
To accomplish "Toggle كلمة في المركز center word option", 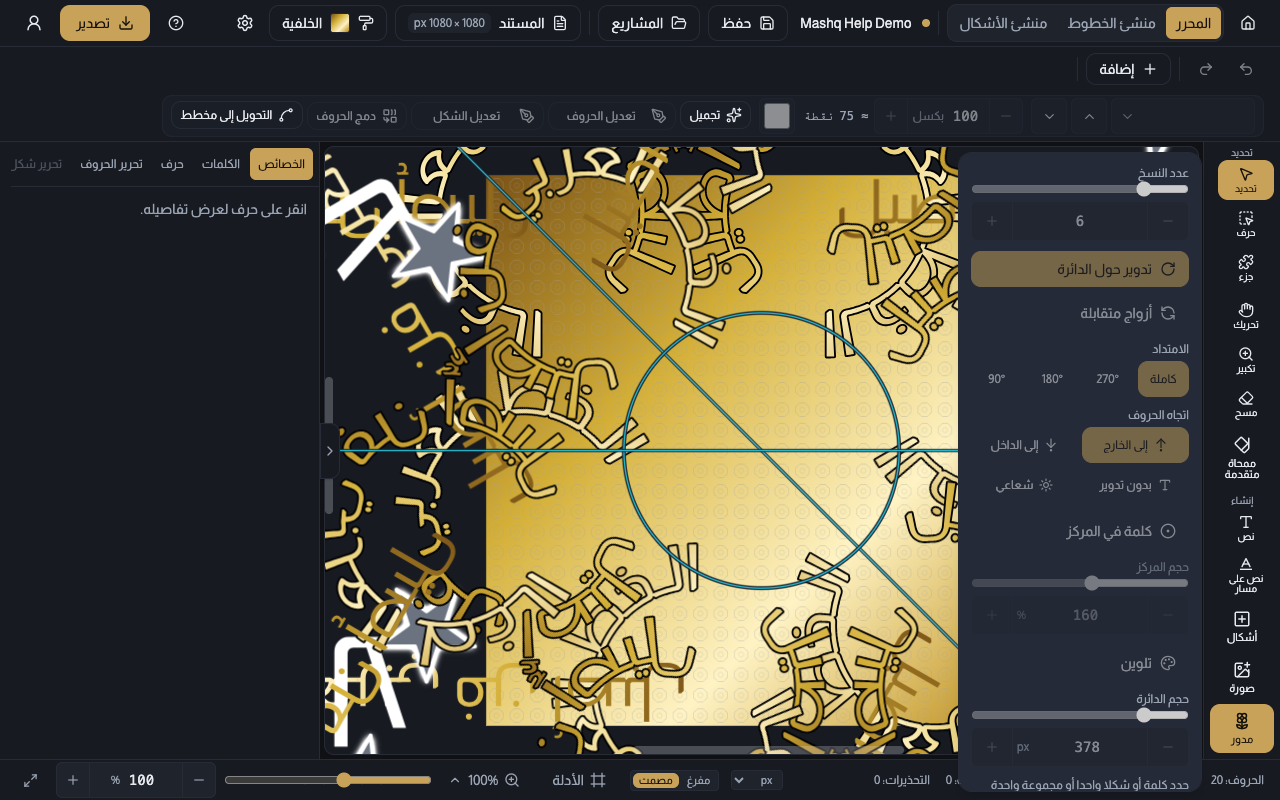I will (1080, 531).
